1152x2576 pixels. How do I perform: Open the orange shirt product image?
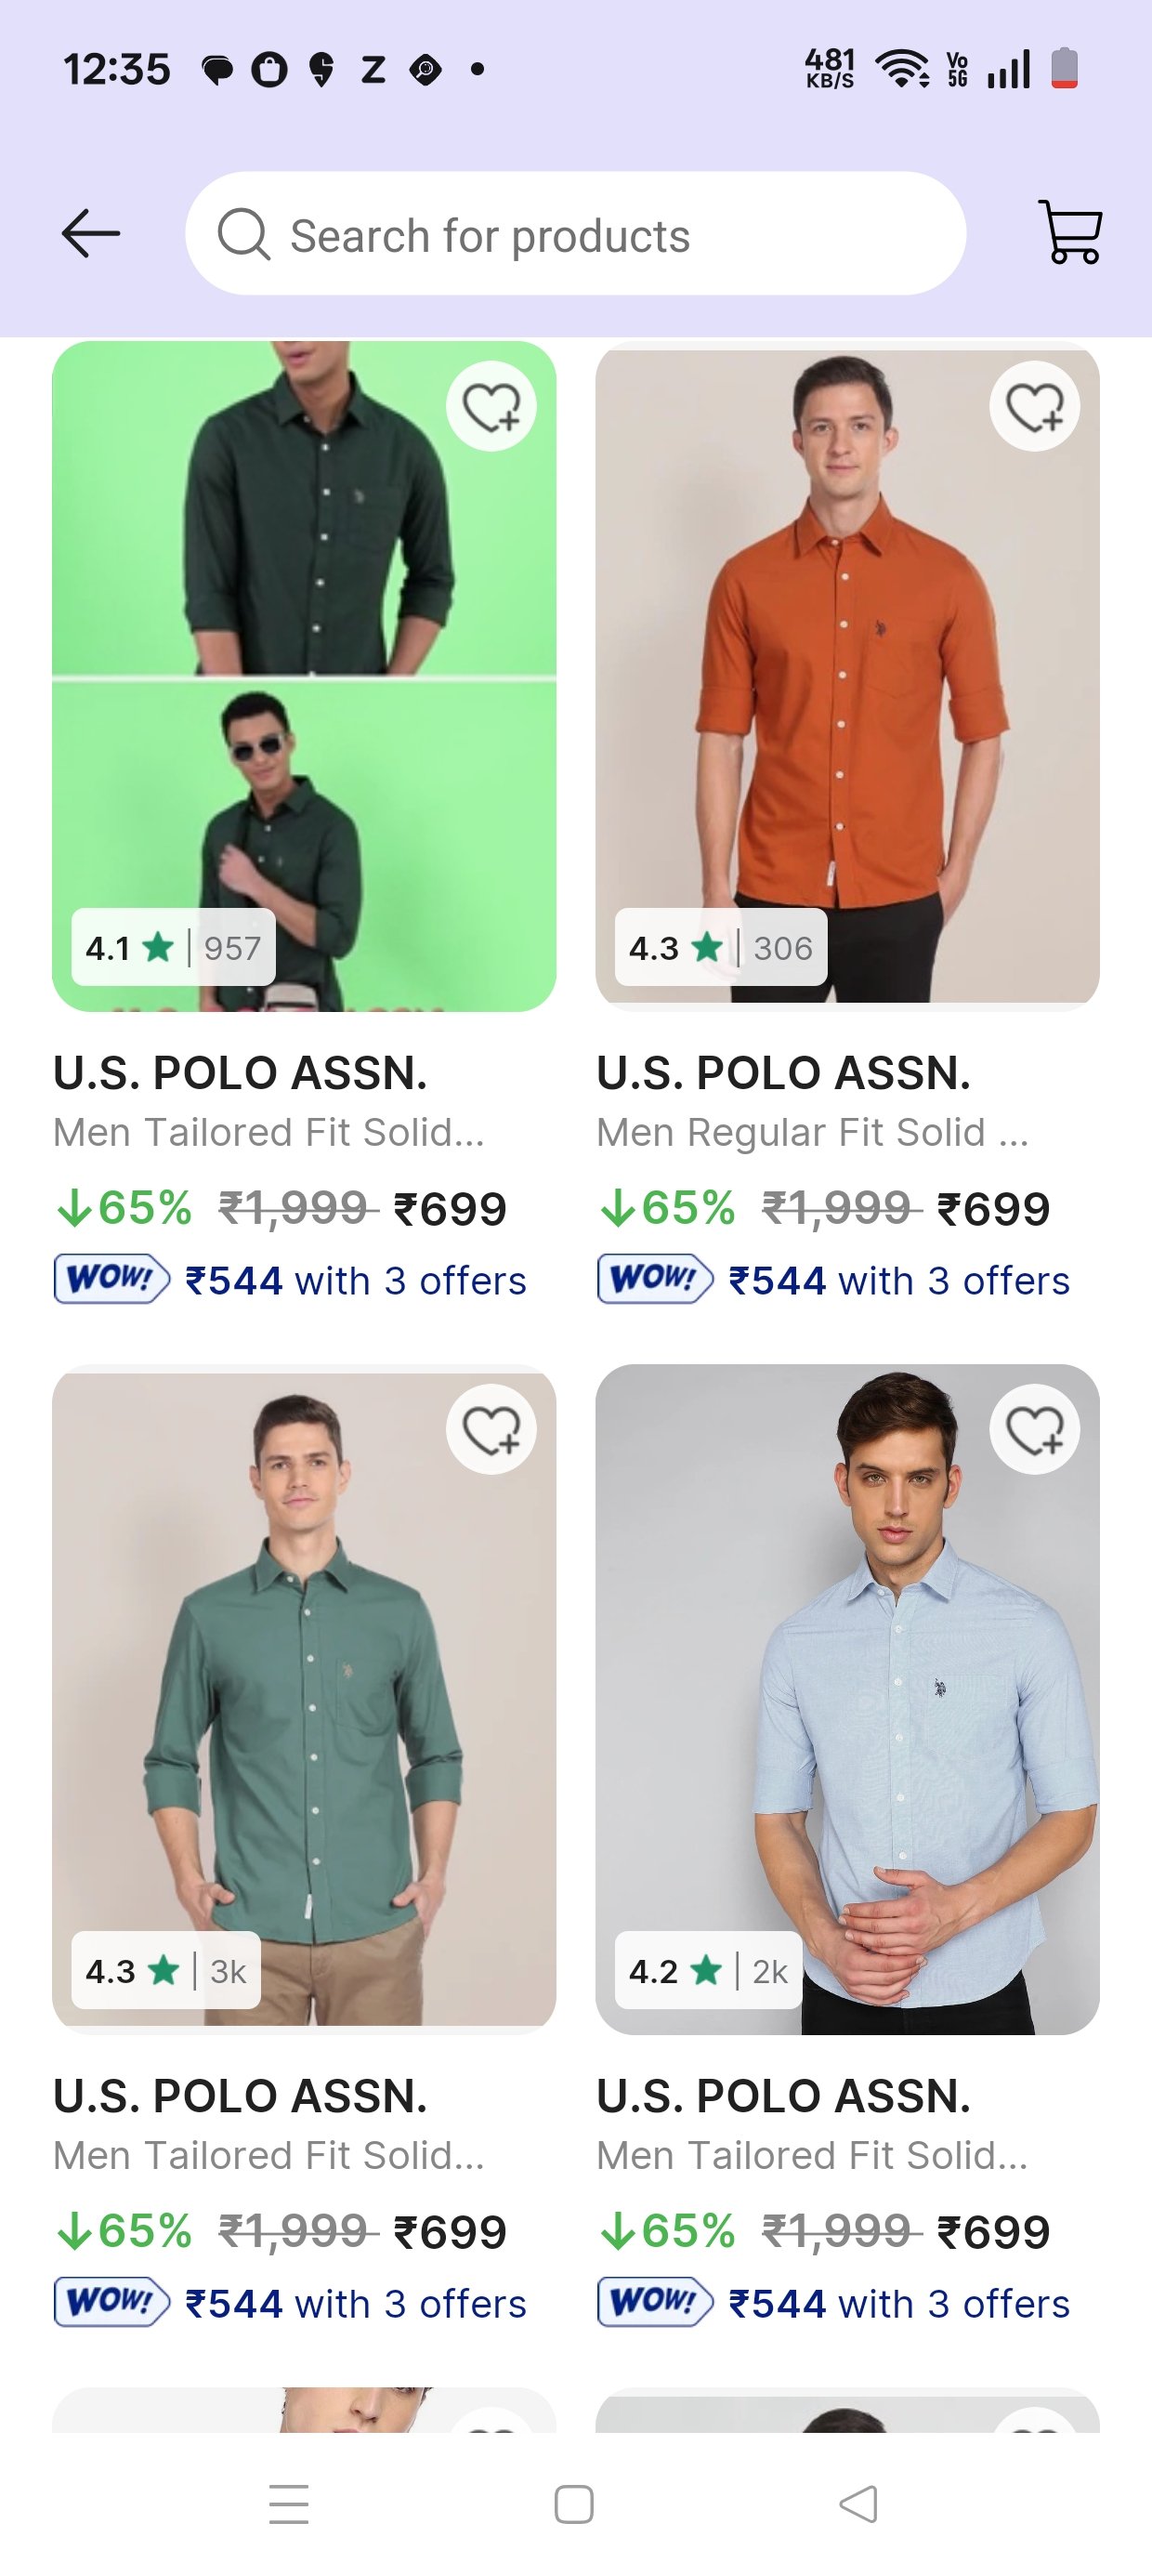[x=846, y=660]
